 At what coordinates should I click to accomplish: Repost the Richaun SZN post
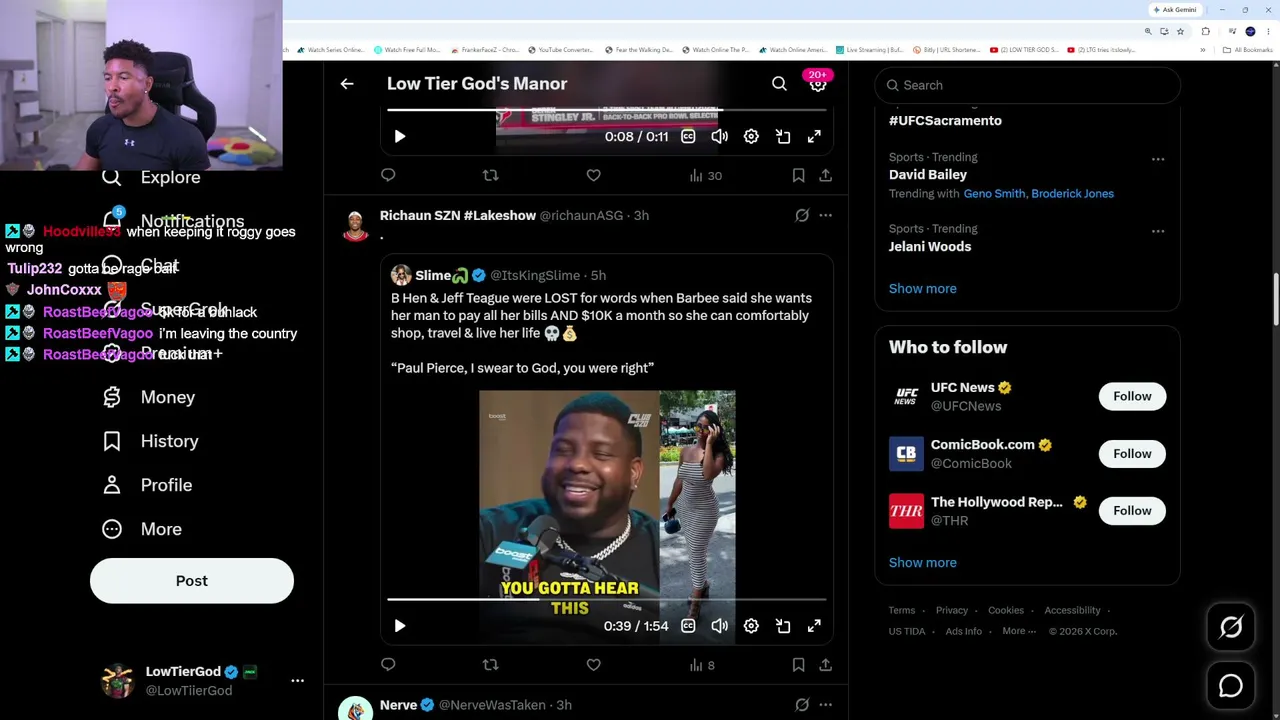(490, 664)
